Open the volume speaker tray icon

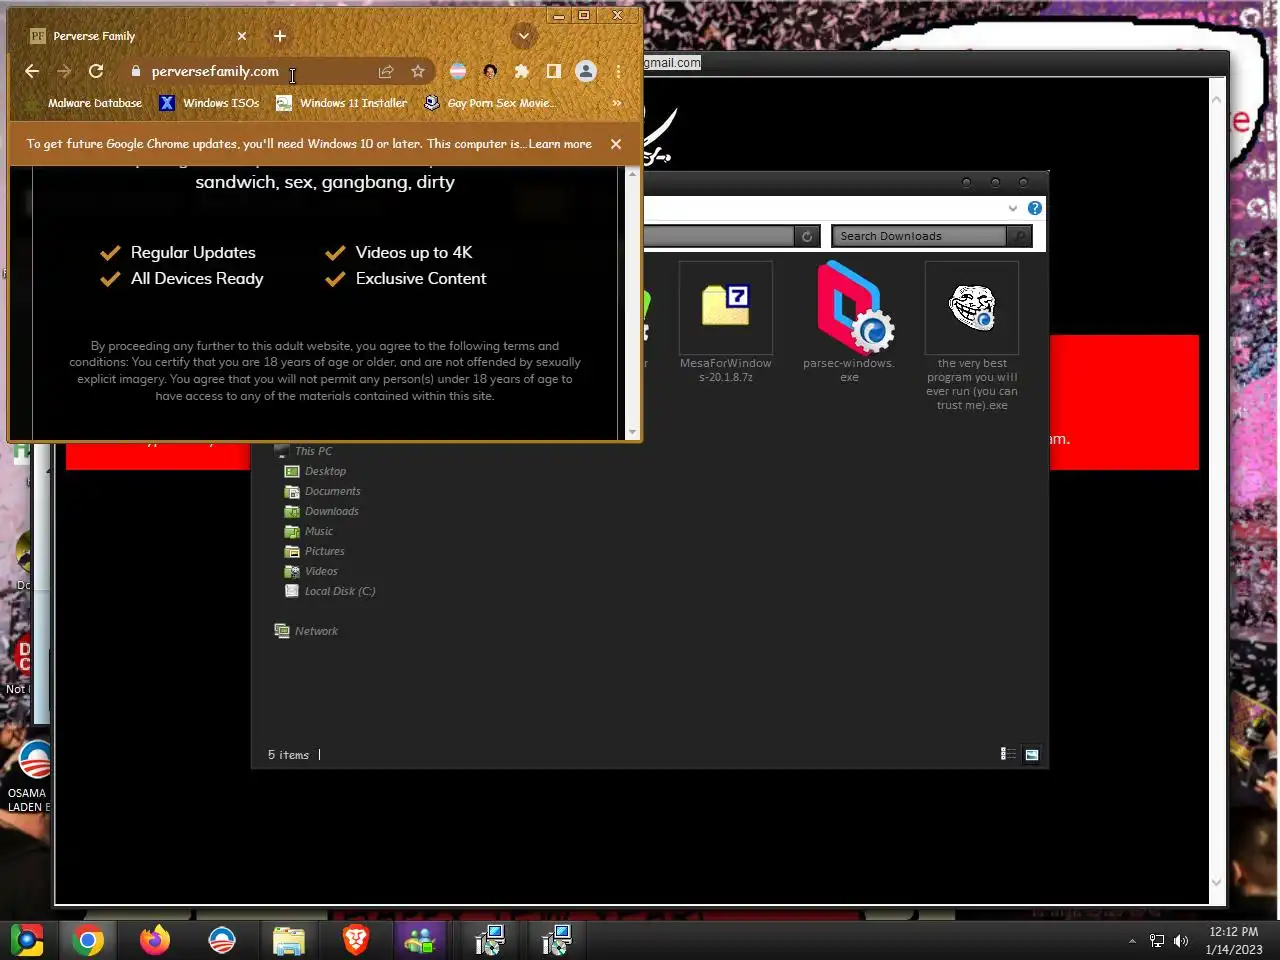coord(1181,941)
